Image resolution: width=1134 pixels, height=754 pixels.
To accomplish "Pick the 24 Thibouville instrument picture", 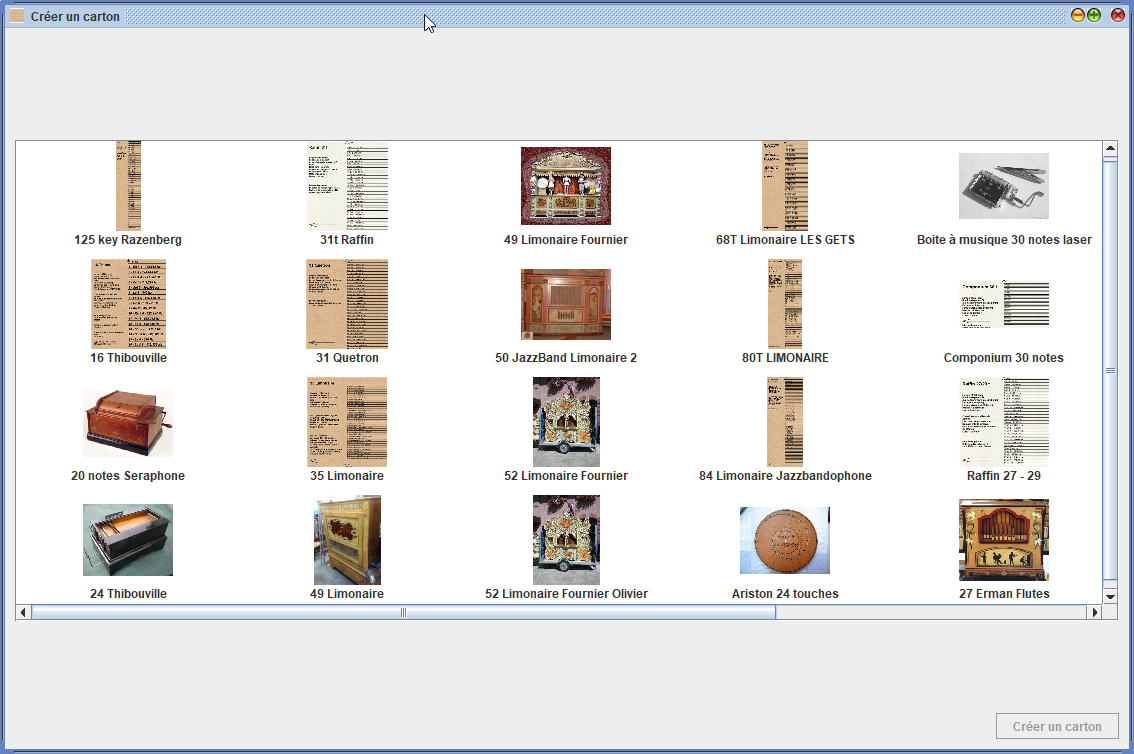I will tap(128, 540).
